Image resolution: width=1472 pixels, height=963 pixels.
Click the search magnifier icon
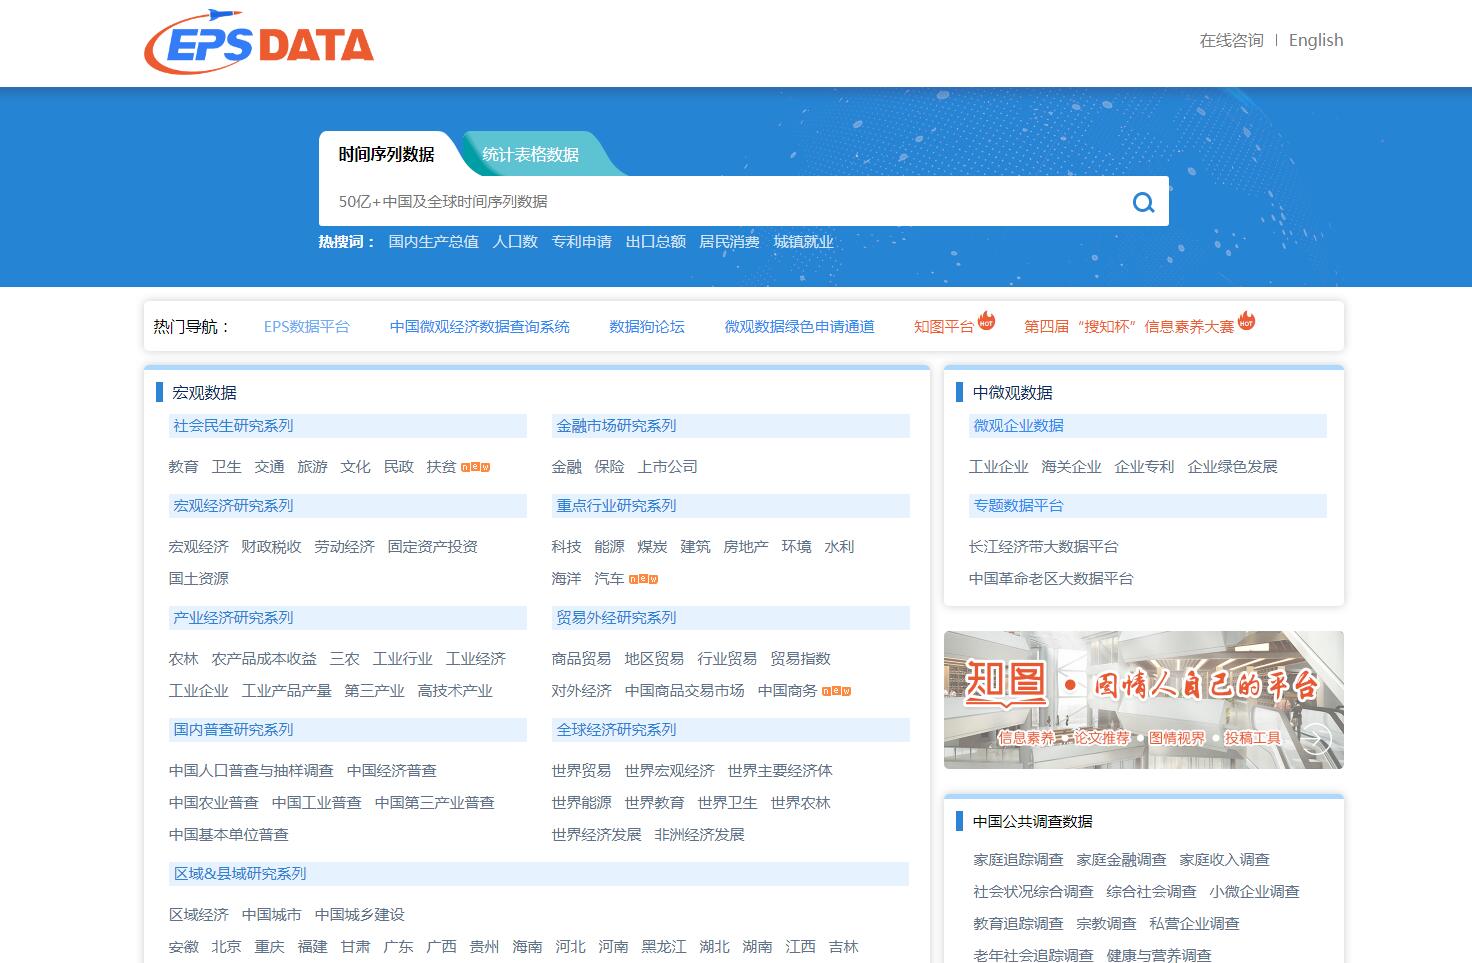point(1143,202)
